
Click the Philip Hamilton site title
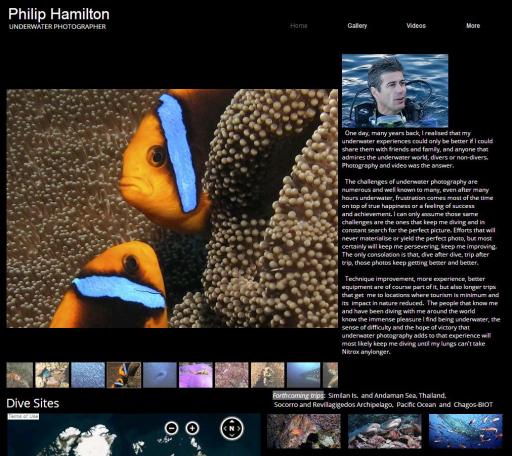59,14
